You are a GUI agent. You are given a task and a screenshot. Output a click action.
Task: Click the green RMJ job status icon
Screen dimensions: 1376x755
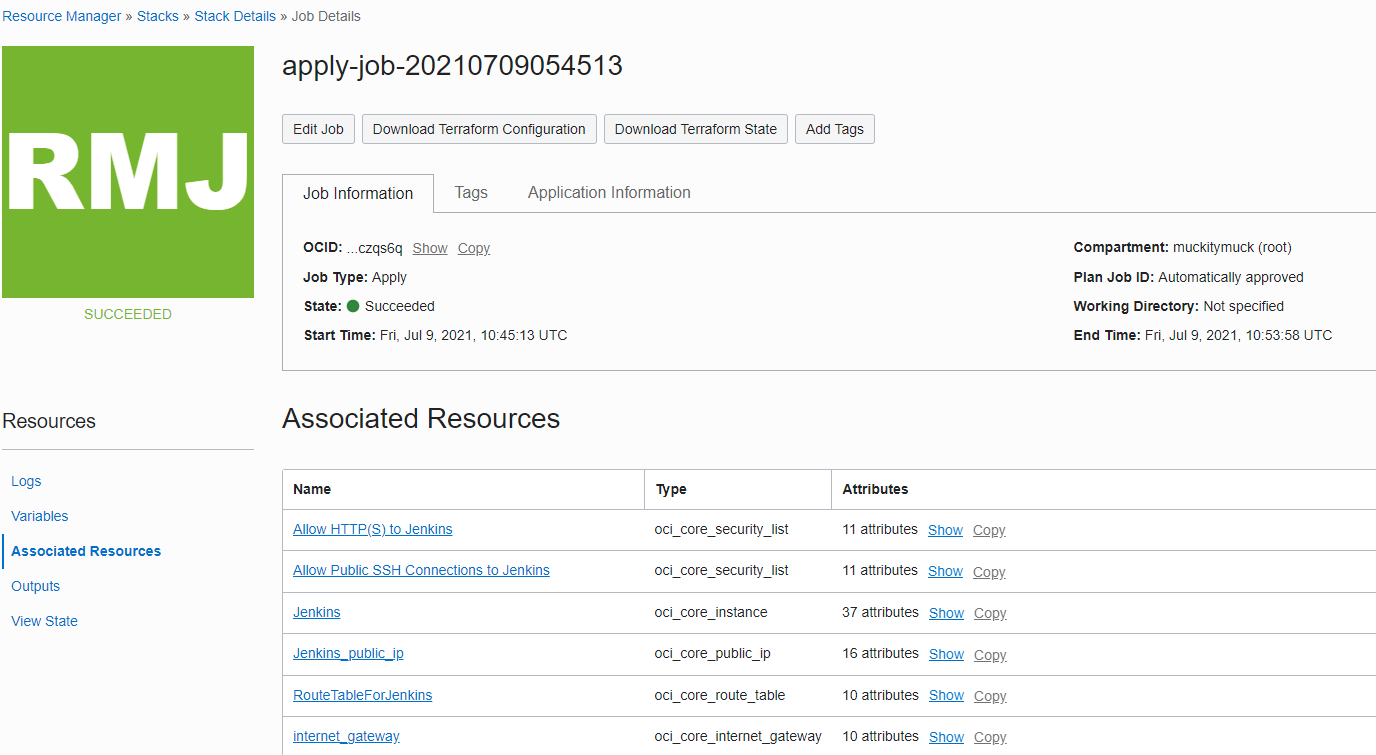128,172
